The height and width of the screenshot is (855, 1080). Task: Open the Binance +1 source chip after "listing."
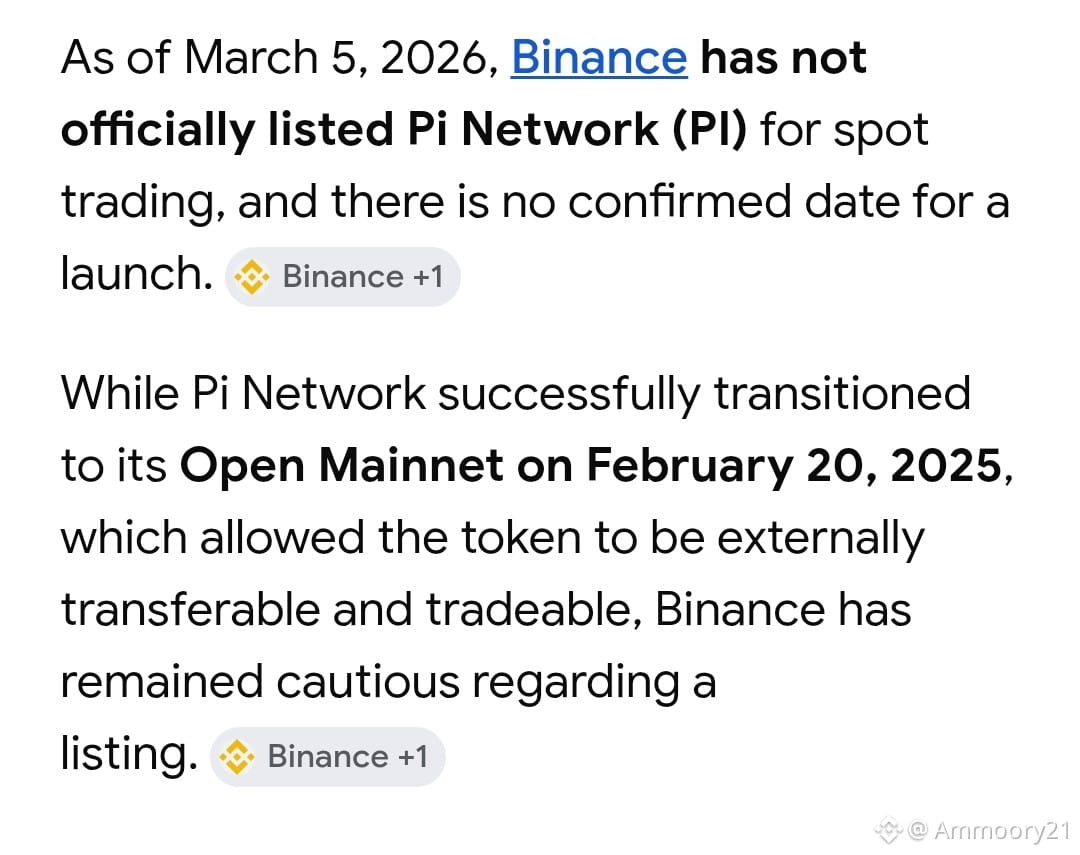(x=327, y=756)
